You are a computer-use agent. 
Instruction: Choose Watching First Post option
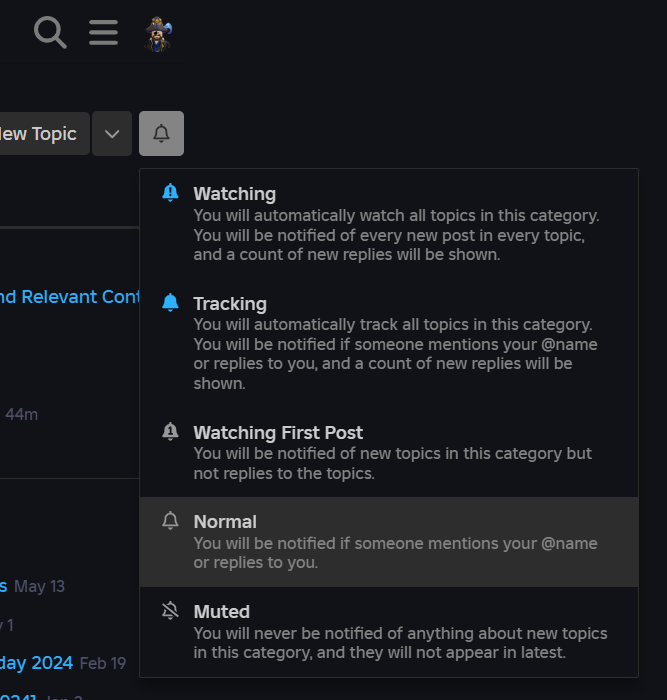coord(389,452)
